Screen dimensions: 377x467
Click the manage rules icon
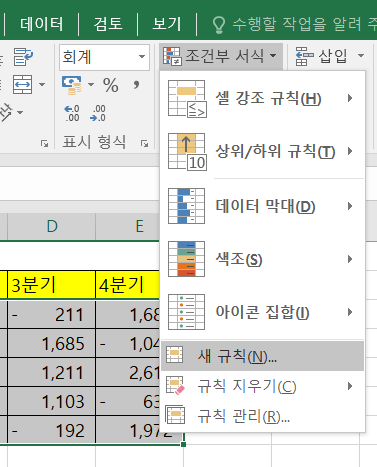pos(175,415)
